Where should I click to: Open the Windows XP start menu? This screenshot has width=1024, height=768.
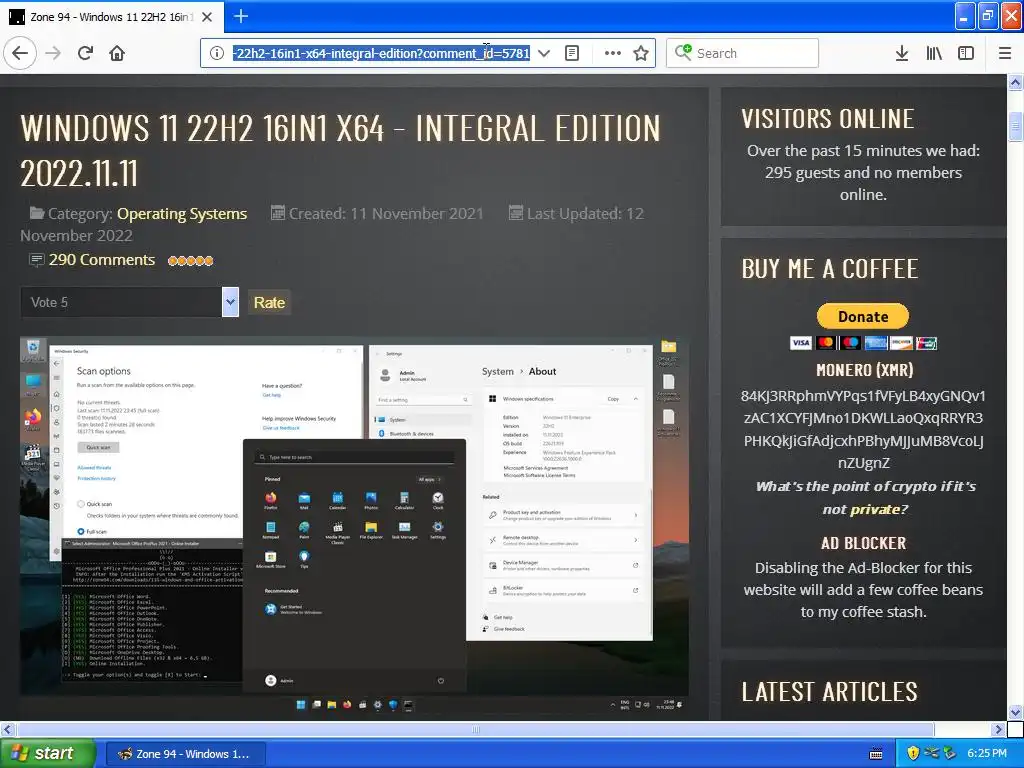pos(47,754)
